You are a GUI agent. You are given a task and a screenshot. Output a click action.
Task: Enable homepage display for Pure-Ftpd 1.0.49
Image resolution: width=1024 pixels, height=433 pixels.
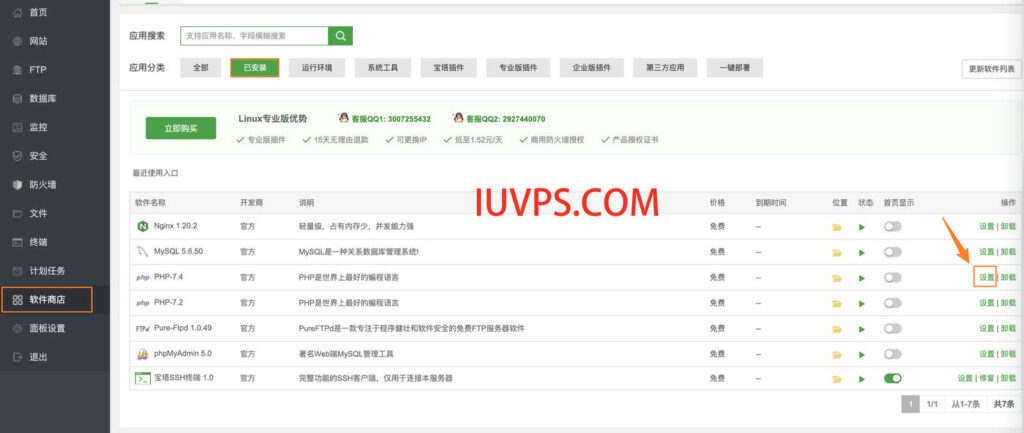pos(892,329)
